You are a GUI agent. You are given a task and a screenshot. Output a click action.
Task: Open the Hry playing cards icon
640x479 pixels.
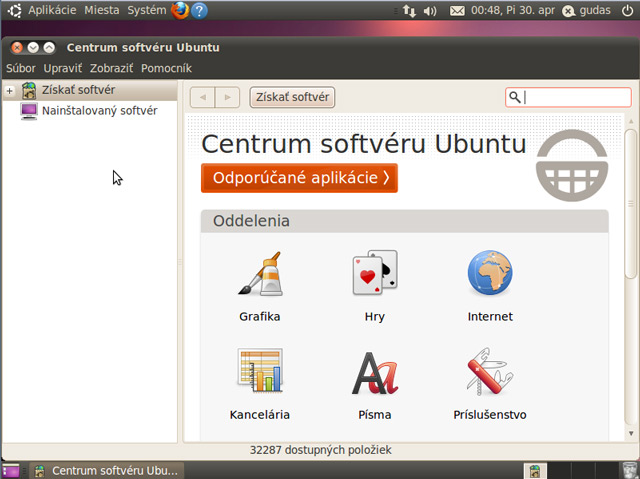coord(375,273)
